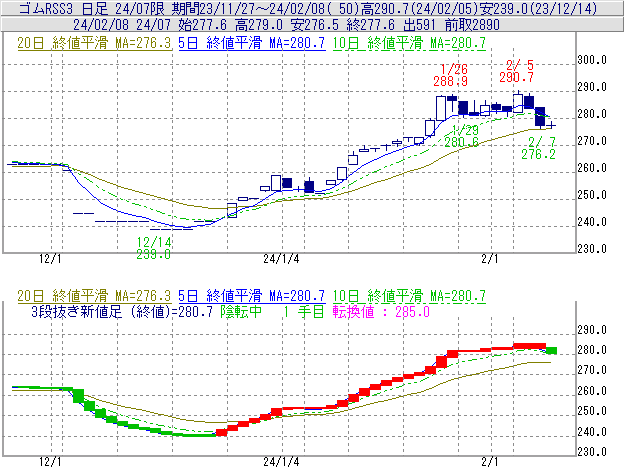
Task: Click the 終277.6 closing price in quote line
Action: pos(371,25)
